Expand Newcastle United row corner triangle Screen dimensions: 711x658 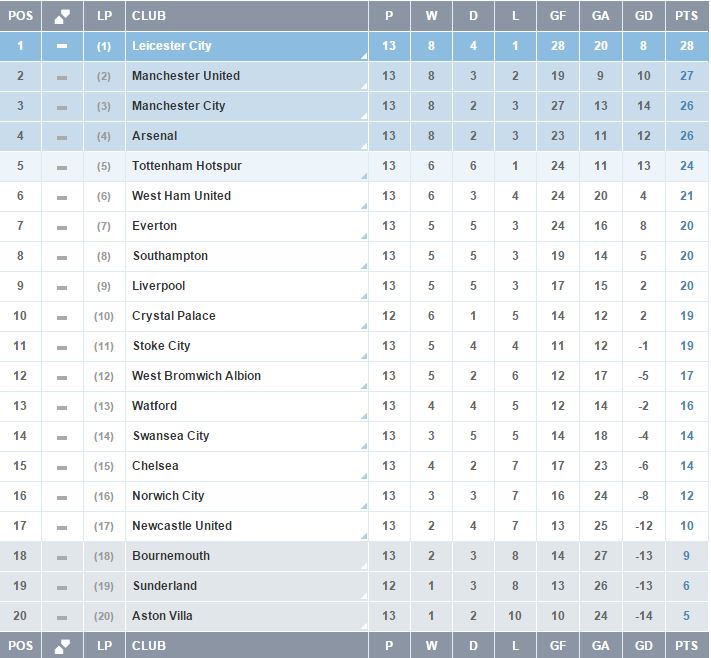coord(364,536)
